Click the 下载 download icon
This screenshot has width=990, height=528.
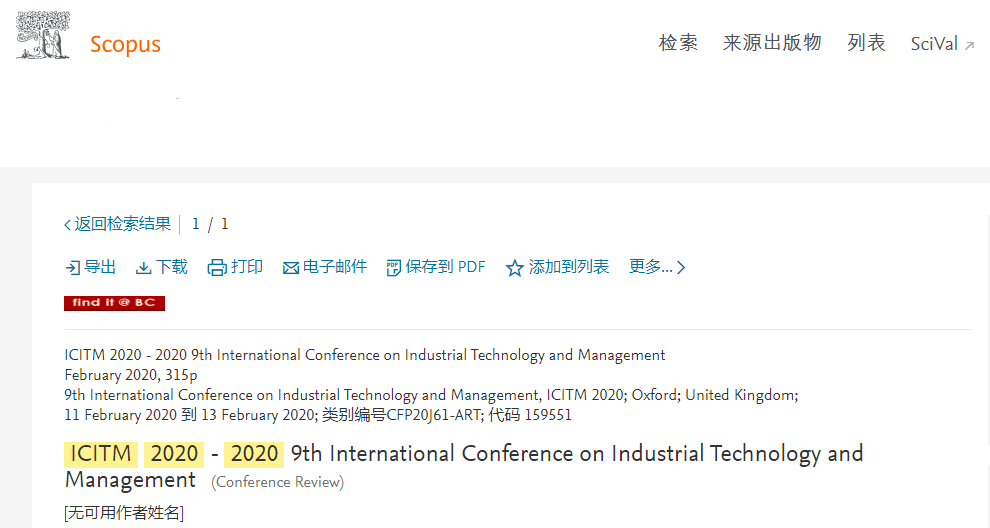tap(143, 268)
